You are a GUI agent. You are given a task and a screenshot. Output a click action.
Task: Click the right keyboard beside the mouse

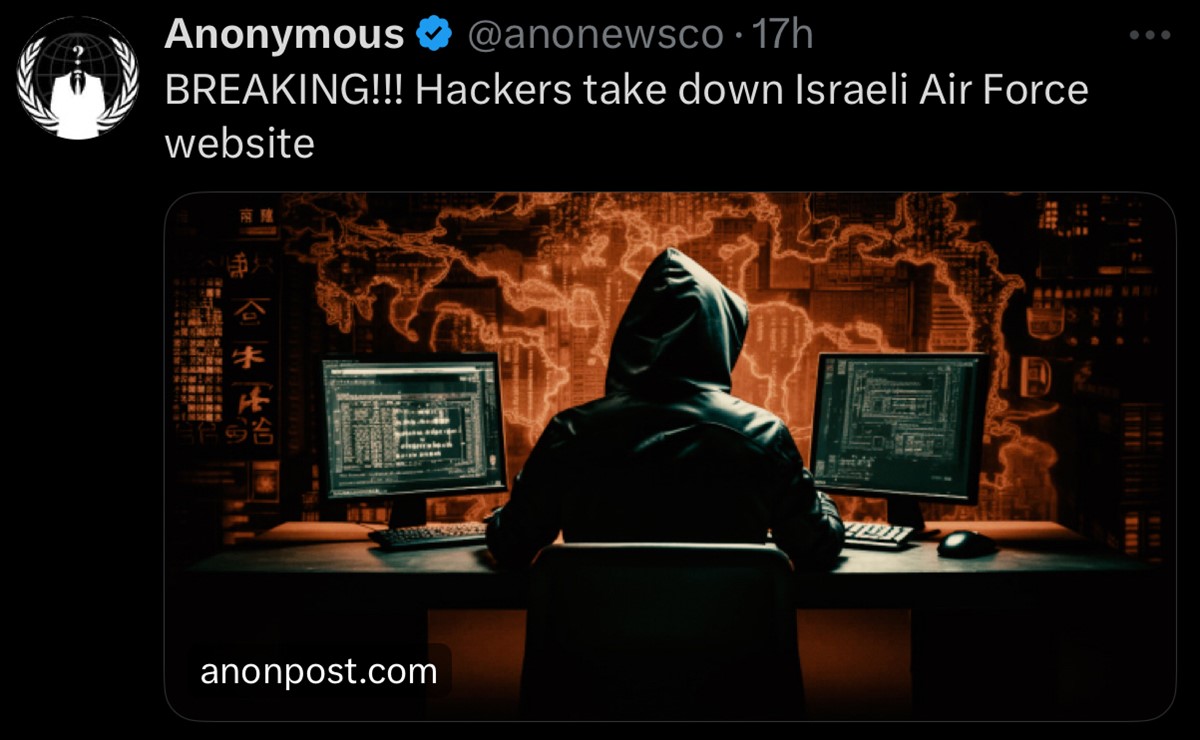click(x=877, y=534)
